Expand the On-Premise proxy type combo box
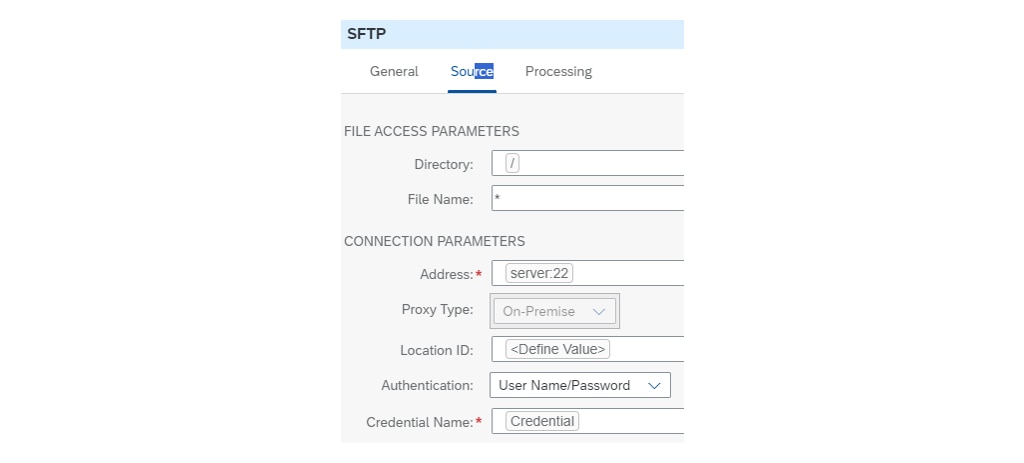1024x463 pixels. tap(554, 312)
